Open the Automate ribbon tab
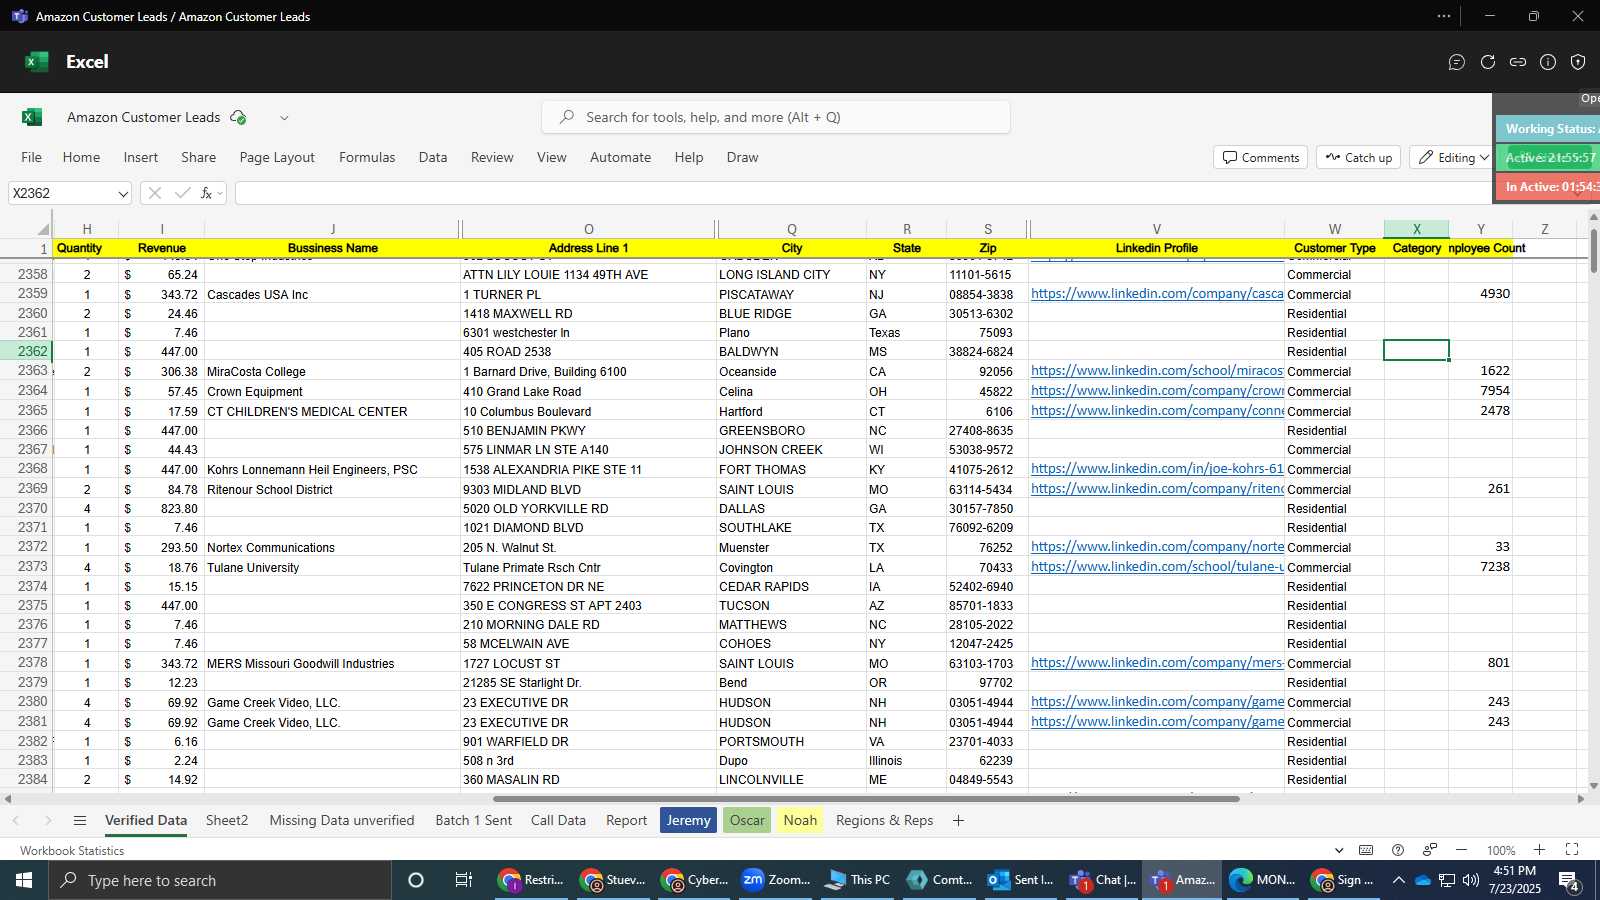 [x=620, y=157]
